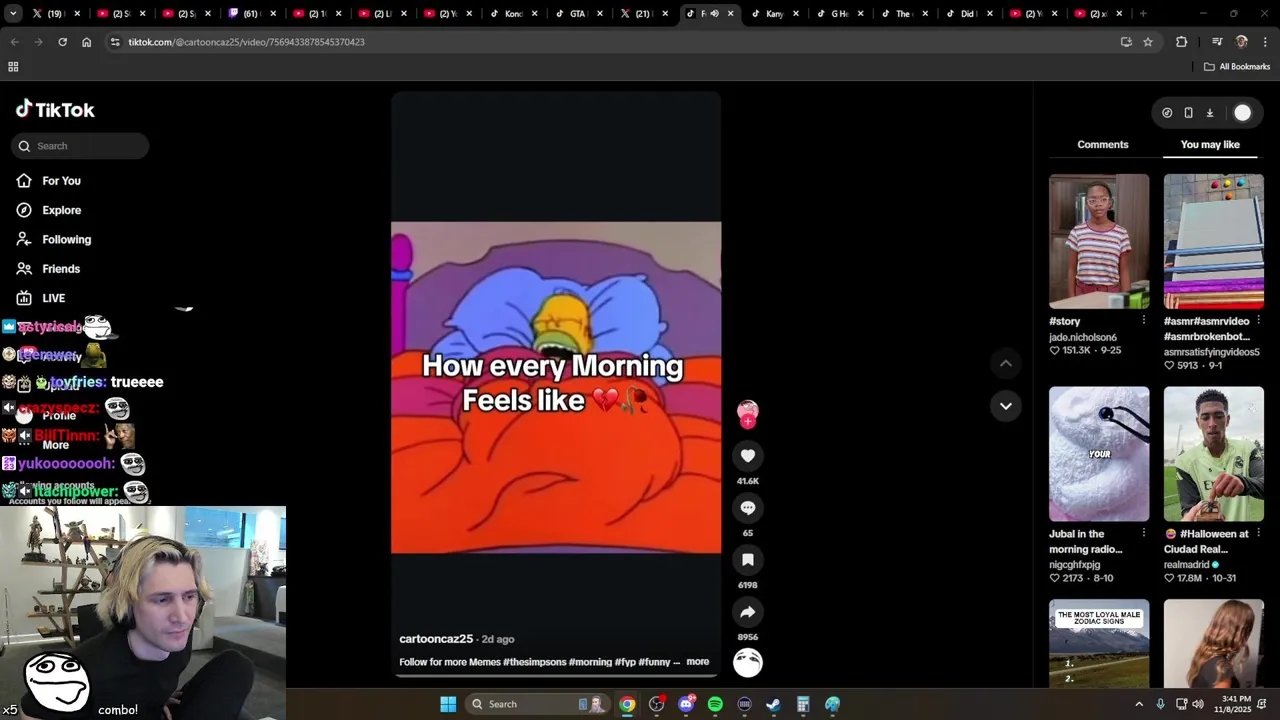Click the TikTok logo in sidebar
This screenshot has width=1280, height=720.
(55, 110)
